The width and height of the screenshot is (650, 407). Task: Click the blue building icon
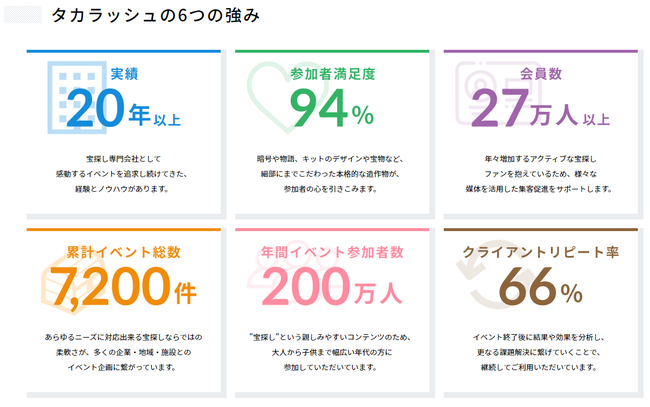tap(77, 97)
